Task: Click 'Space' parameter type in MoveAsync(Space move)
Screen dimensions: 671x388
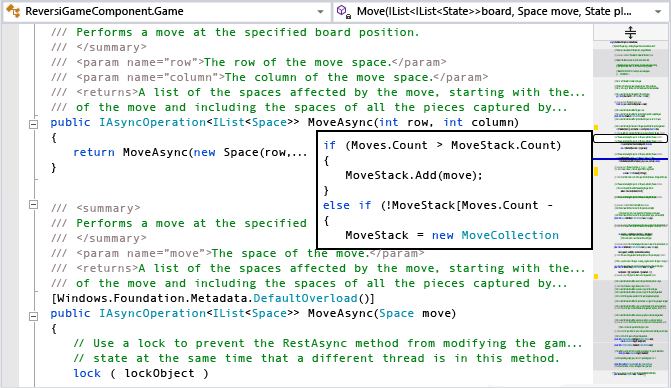Action: coord(396,314)
